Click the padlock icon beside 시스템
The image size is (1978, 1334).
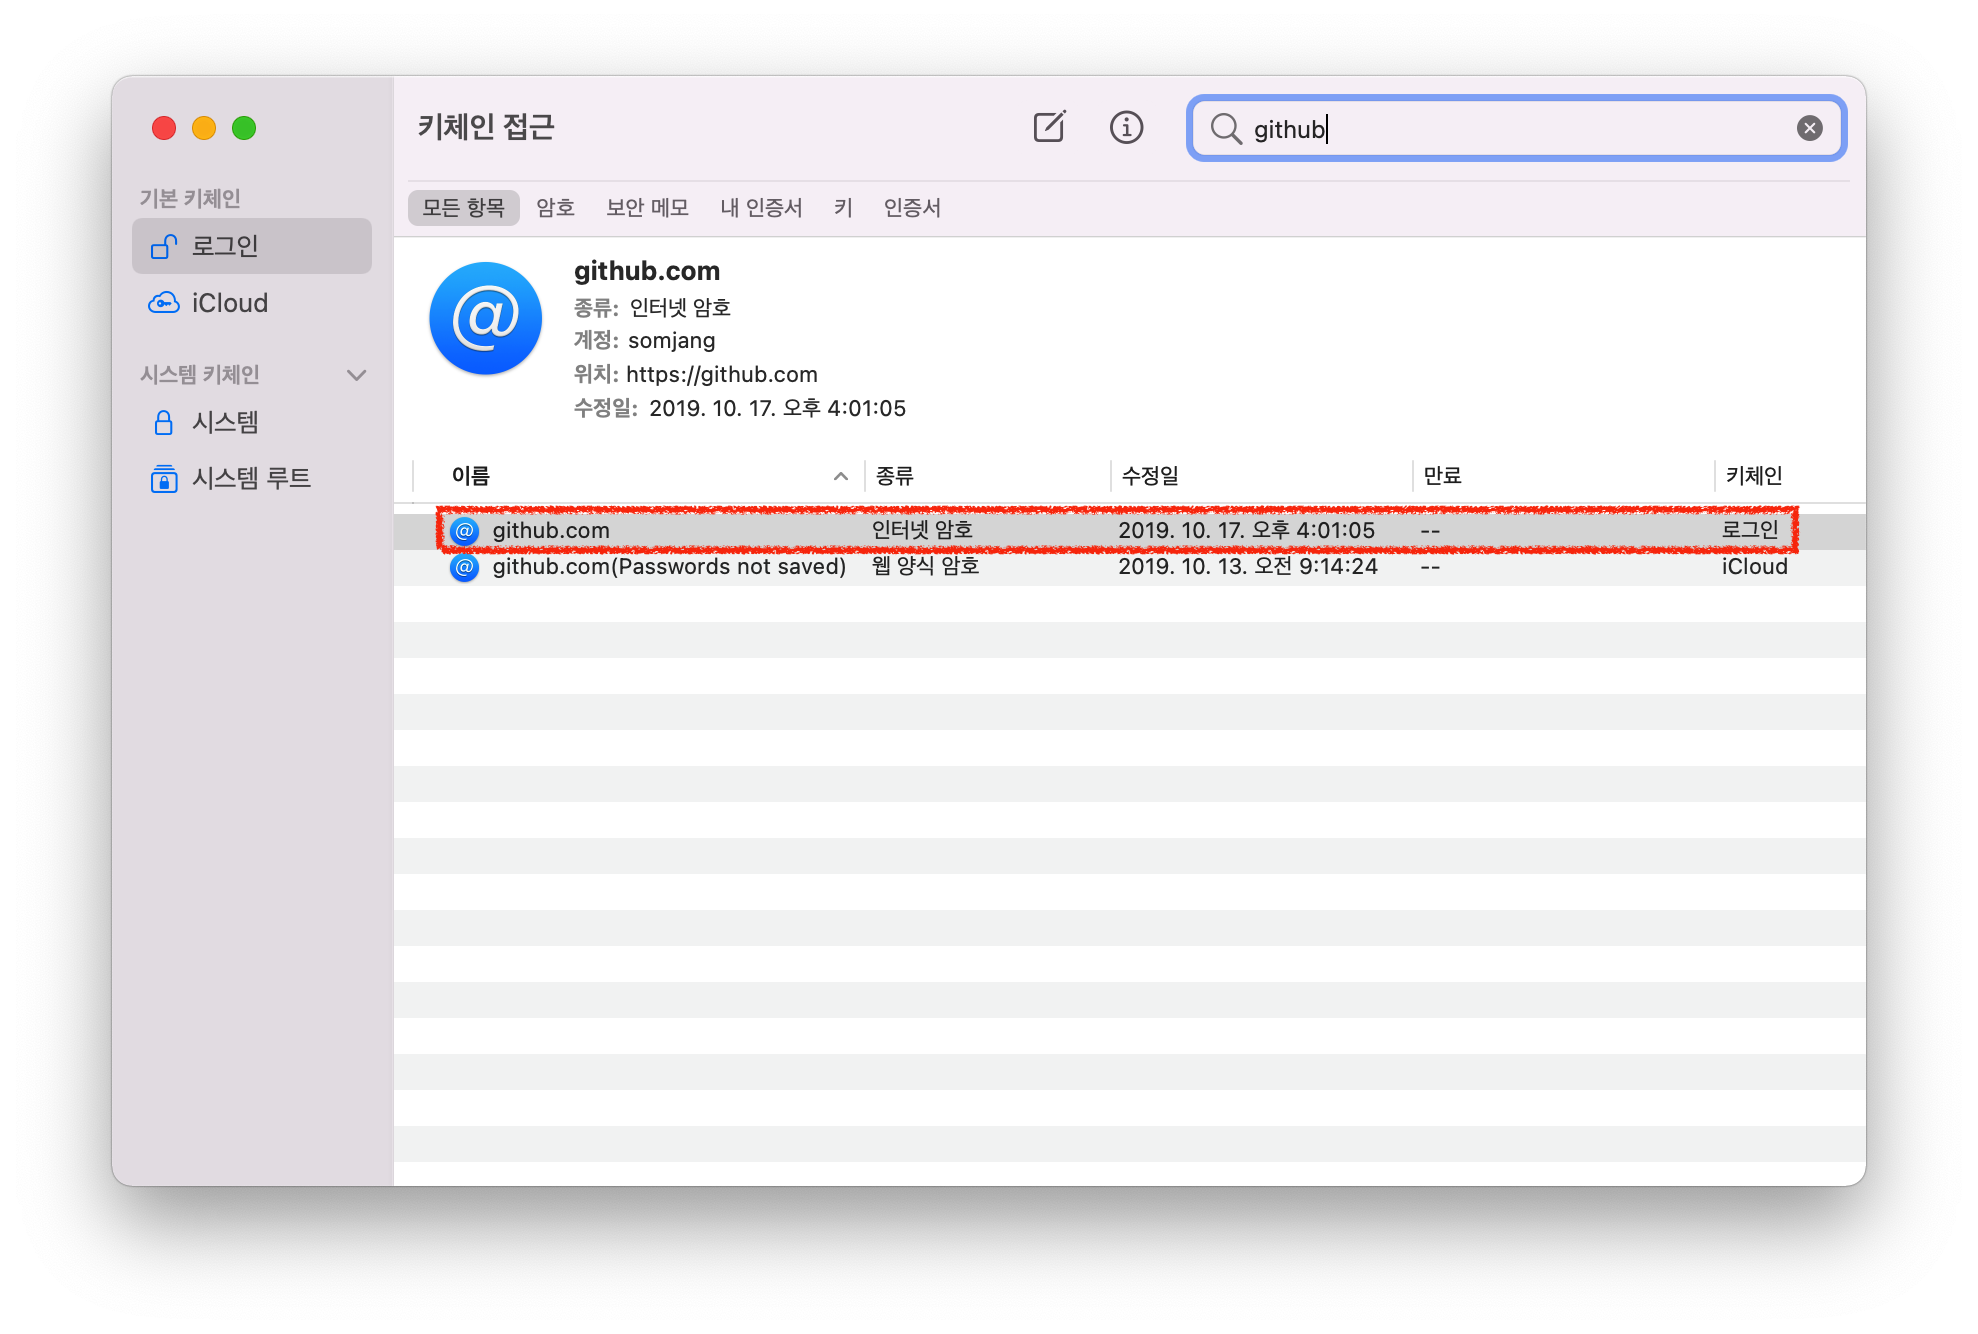(164, 422)
